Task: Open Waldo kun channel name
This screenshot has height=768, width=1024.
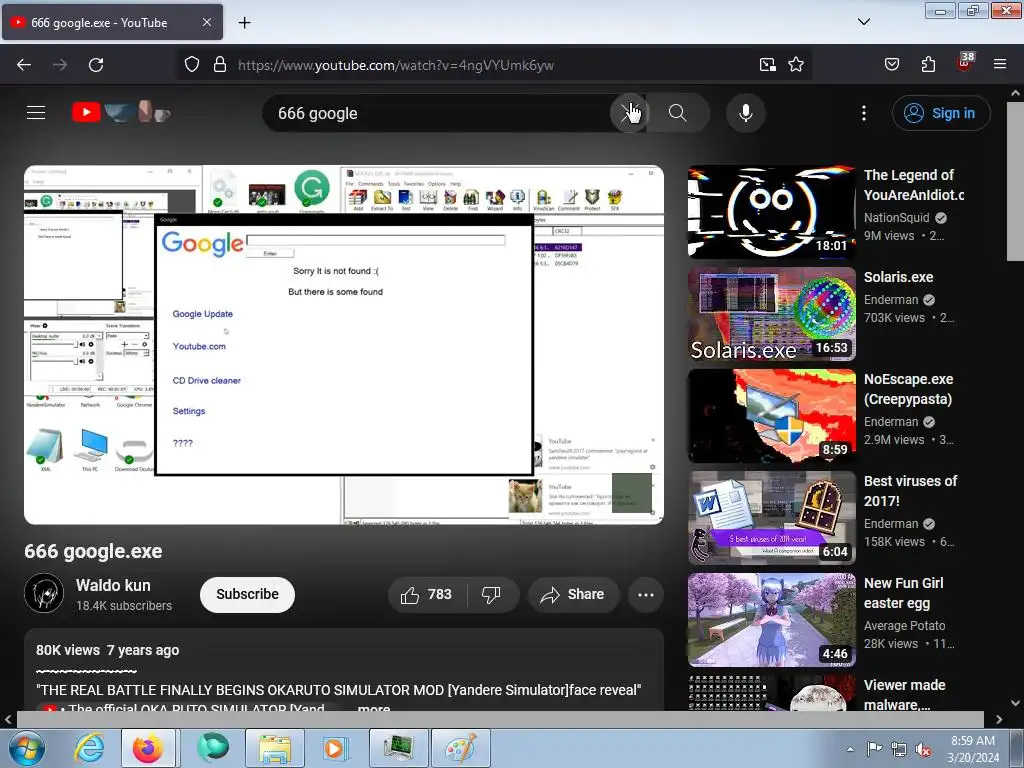Action: point(113,585)
